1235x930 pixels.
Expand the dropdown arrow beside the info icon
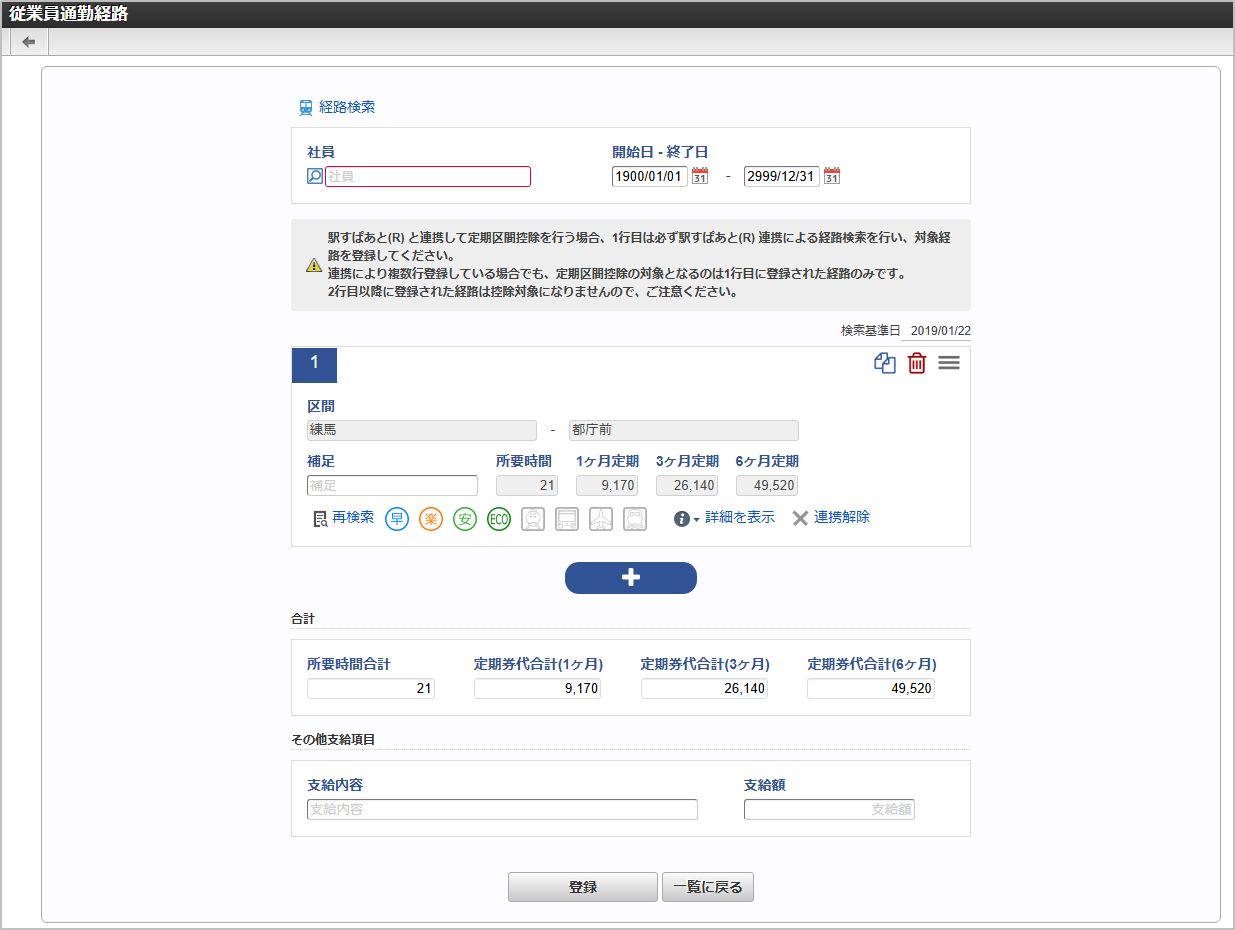pos(695,521)
